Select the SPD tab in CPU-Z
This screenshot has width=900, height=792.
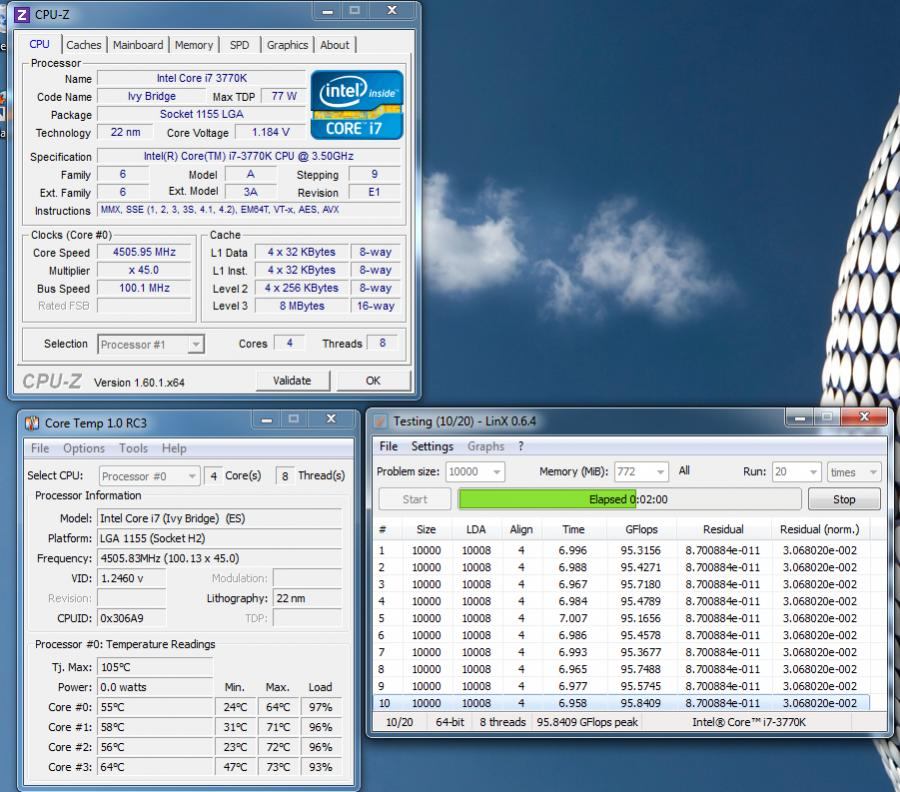pyautogui.click(x=239, y=45)
